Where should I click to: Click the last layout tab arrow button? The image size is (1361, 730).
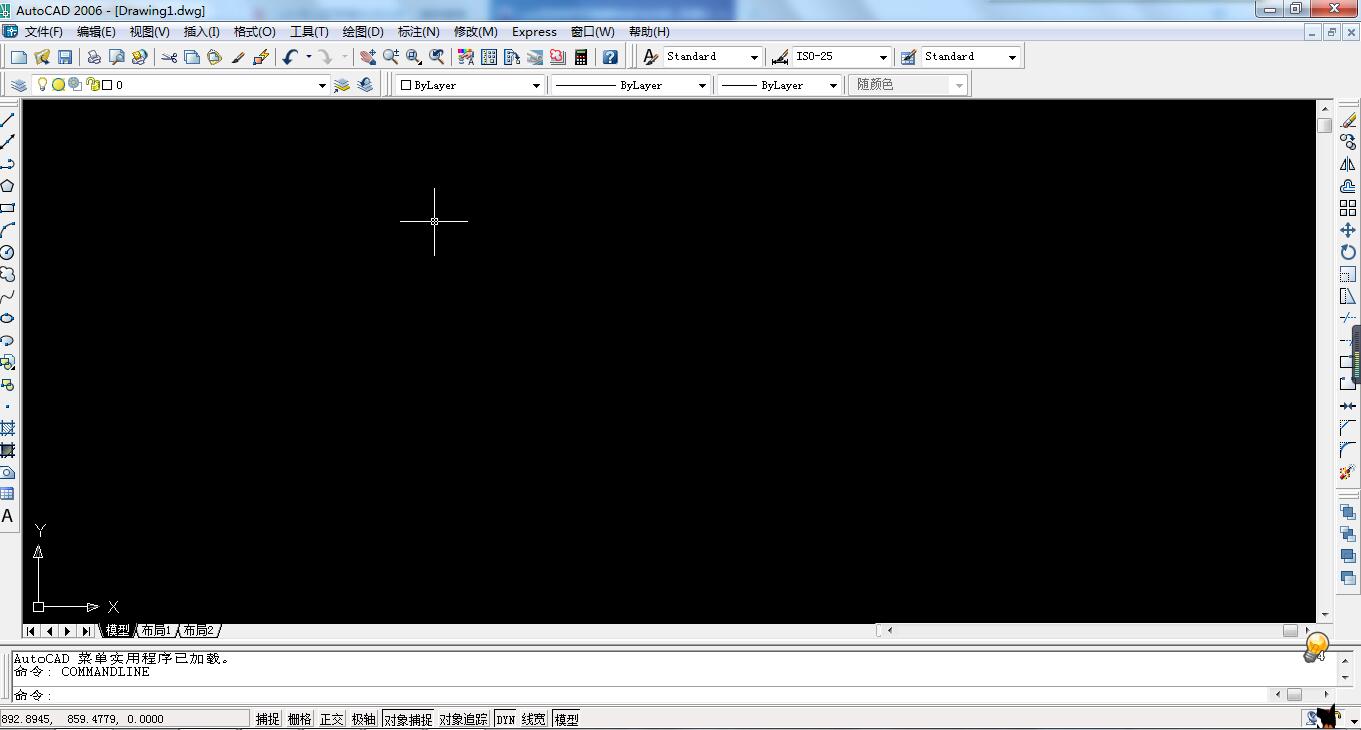(x=86, y=631)
